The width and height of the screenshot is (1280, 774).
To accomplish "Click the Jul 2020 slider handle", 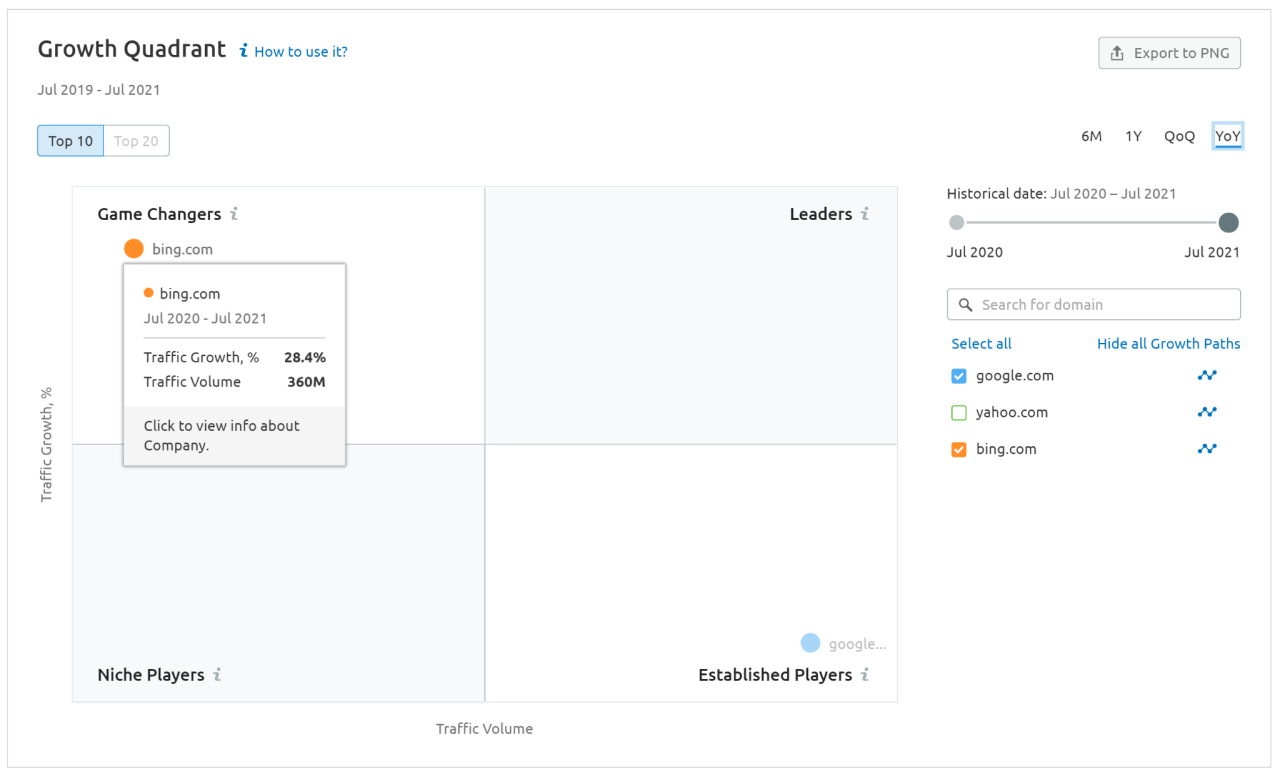I will 957,223.
